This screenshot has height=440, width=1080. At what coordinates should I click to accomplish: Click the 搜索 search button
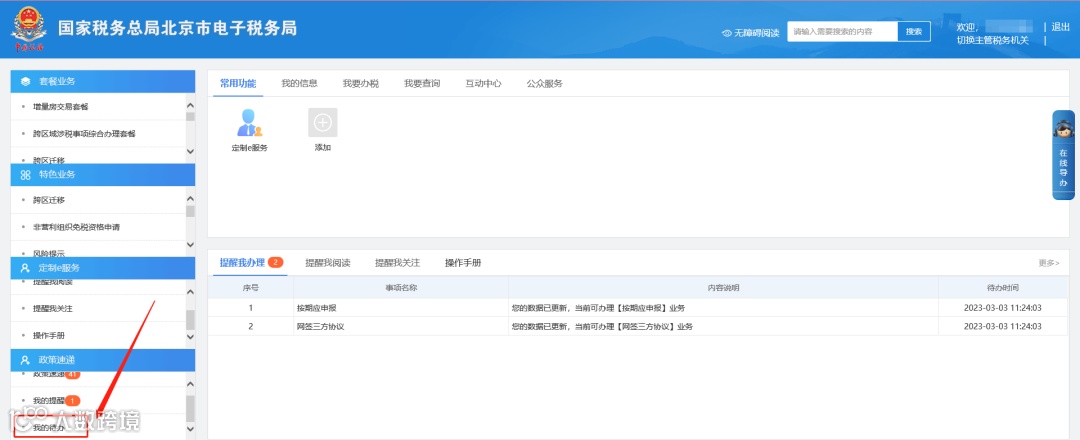coord(914,32)
